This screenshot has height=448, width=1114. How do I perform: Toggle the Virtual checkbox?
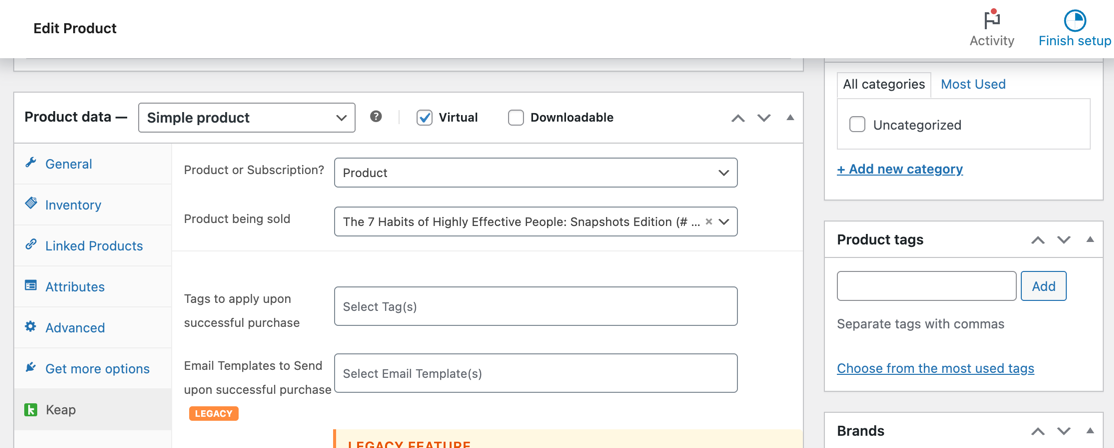coord(425,118)
